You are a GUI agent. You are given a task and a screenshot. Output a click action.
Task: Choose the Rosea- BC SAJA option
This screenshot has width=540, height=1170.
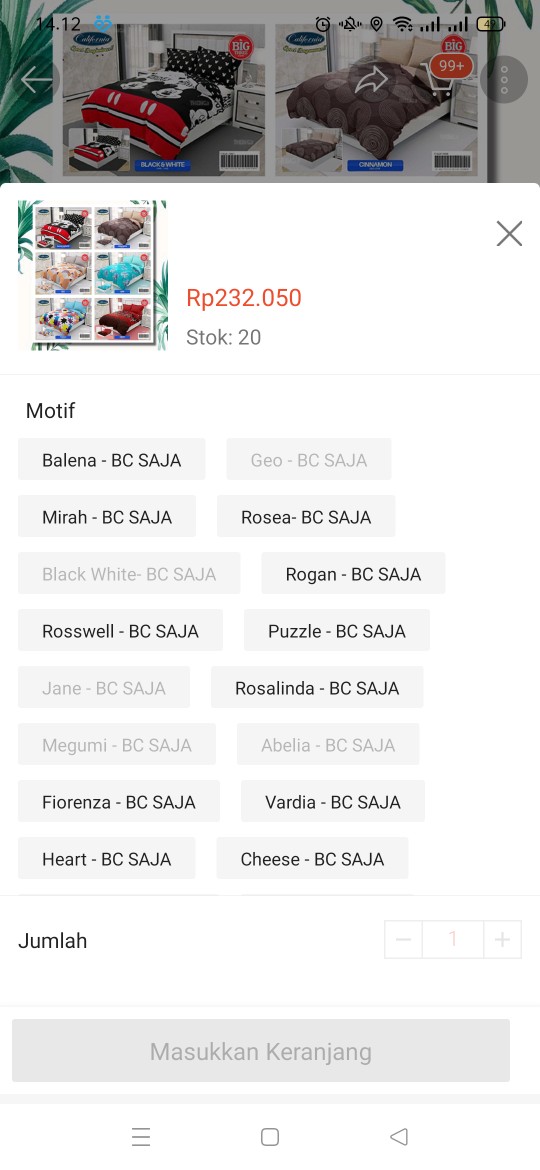[x=306, y=516]
